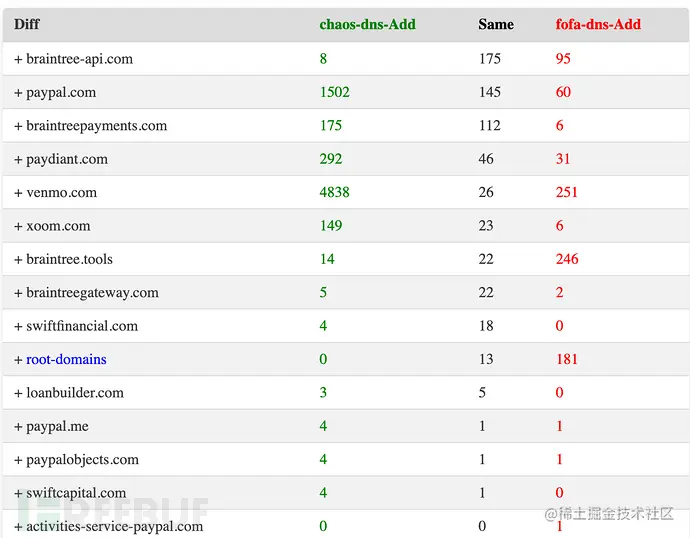
Task: Open the root-domains link
Action: [x=66, y=359]
